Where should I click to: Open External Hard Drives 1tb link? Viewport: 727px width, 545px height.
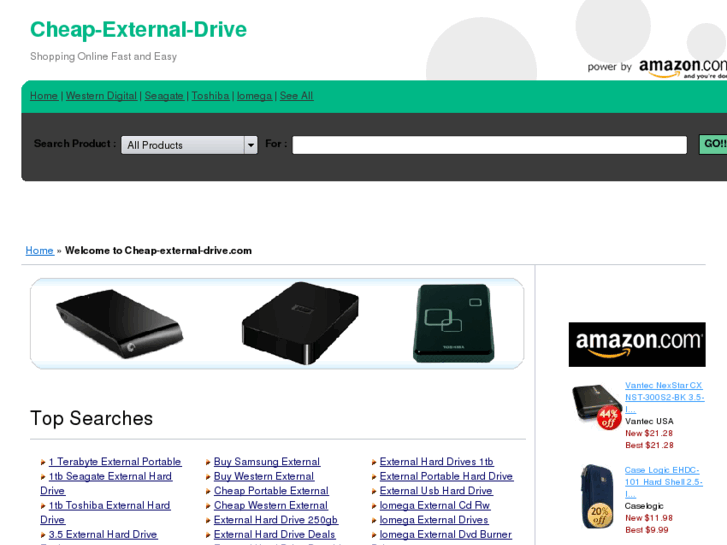point(436,462)
